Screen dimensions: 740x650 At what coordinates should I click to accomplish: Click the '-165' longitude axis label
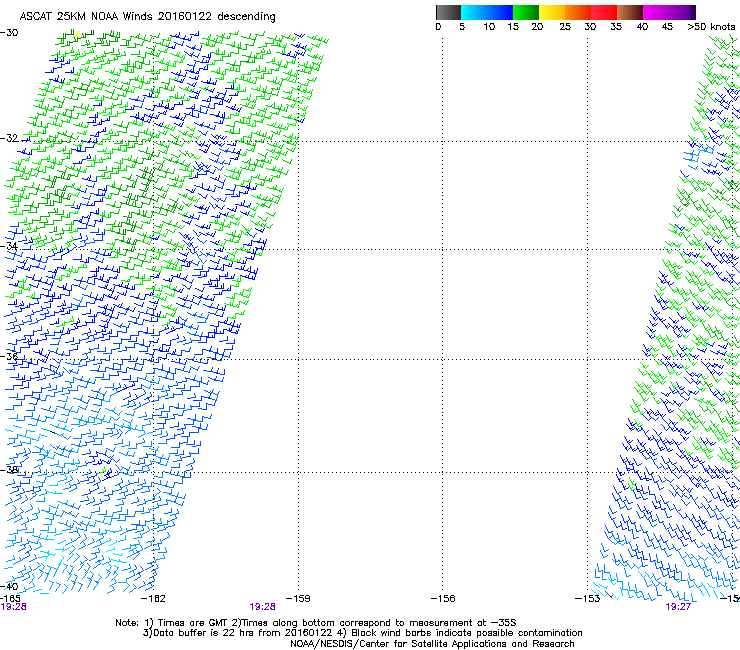pyautogui.click(x=10, y=599)
